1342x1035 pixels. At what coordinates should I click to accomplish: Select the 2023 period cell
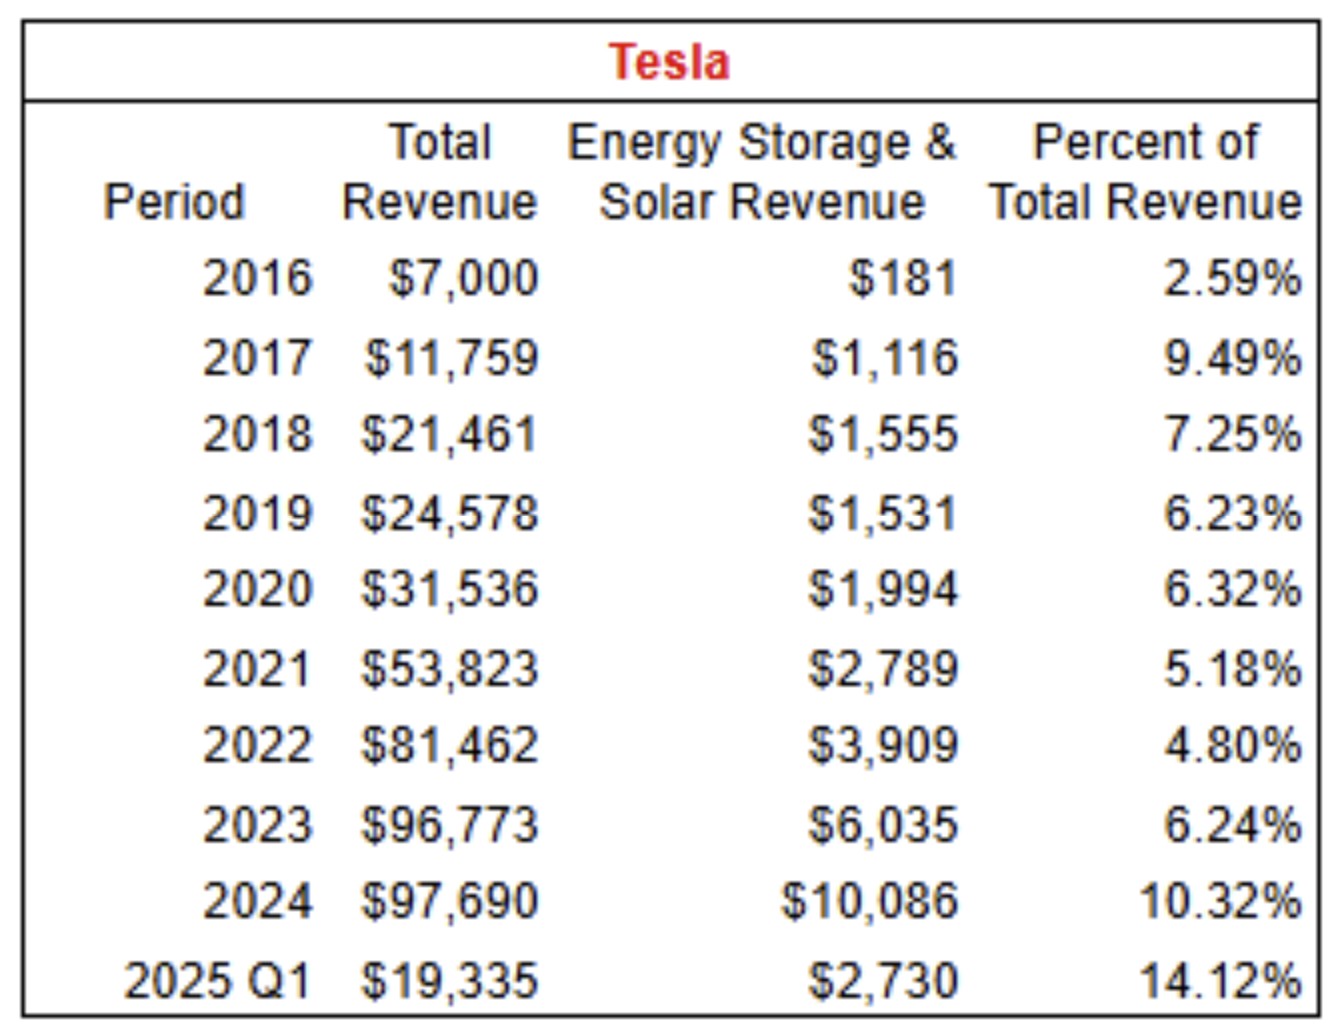[258, 825]
